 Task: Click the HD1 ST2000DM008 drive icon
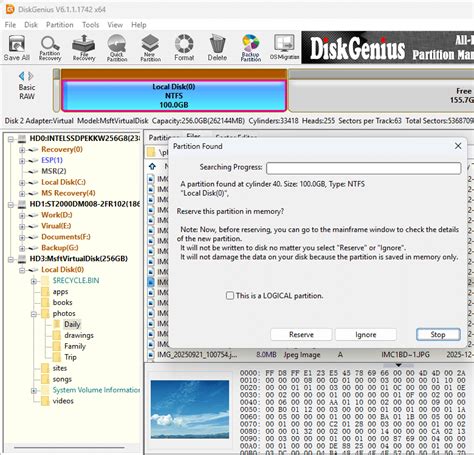pos(22,204)
